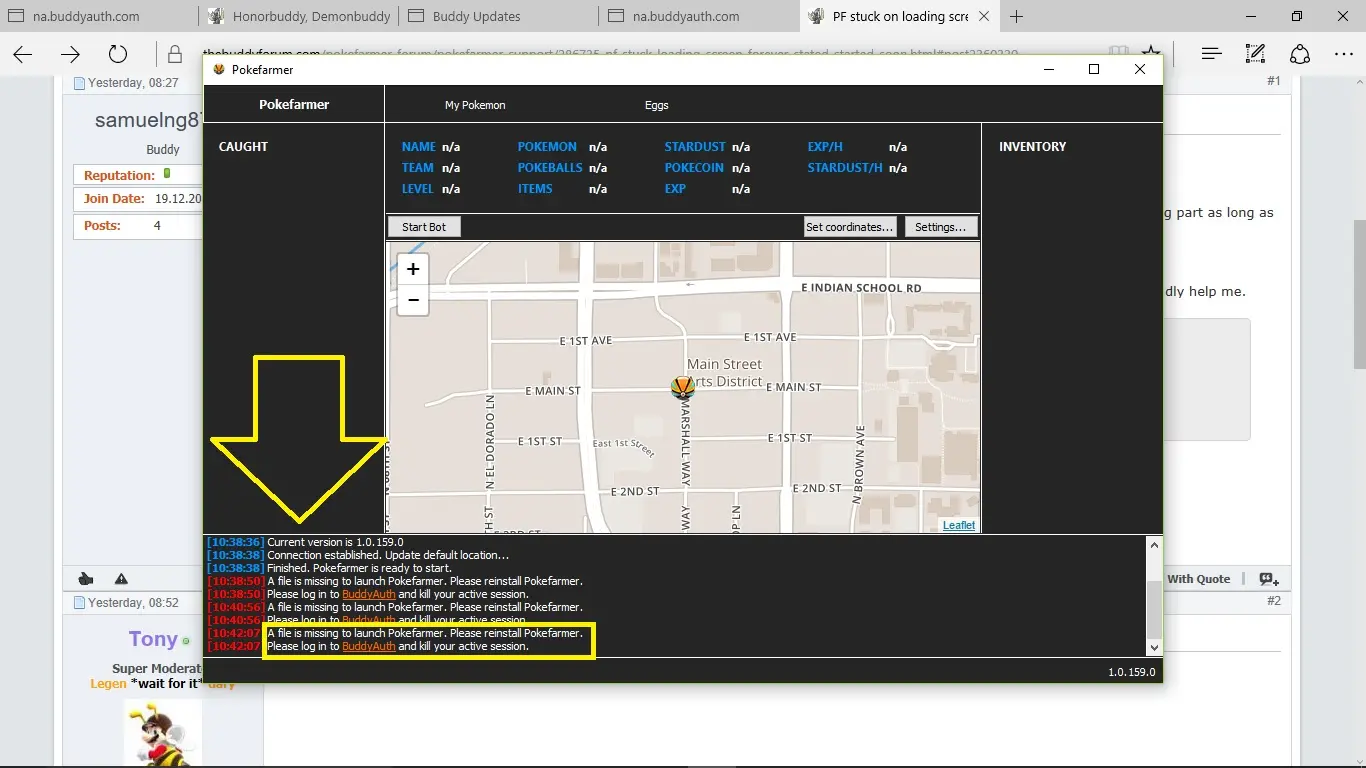Click the BuddyAuth link in the last log line

point(369,647)
